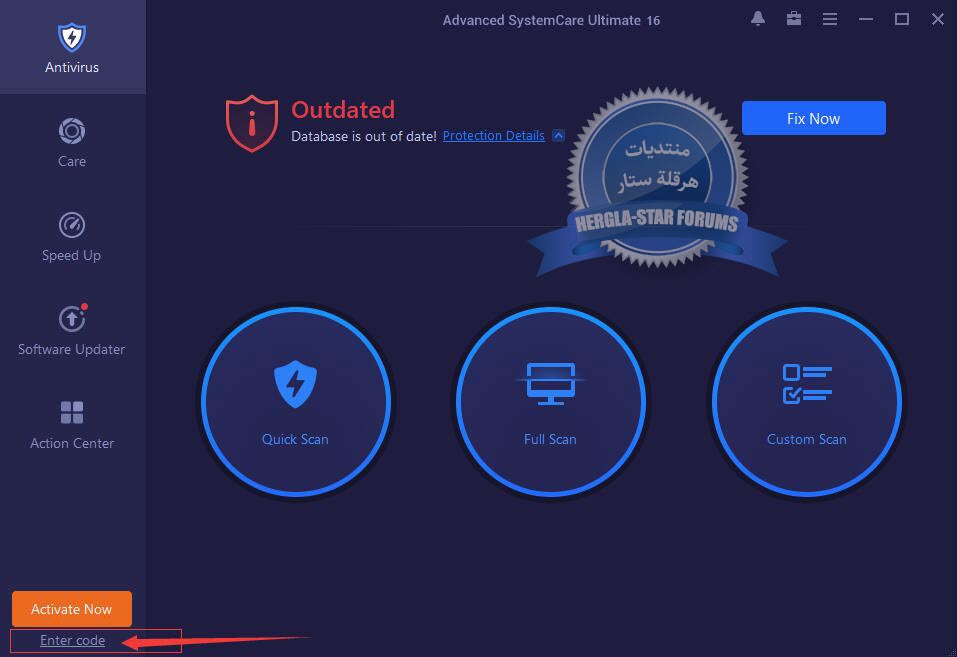Click the Activate Now button

pos(71,609)
